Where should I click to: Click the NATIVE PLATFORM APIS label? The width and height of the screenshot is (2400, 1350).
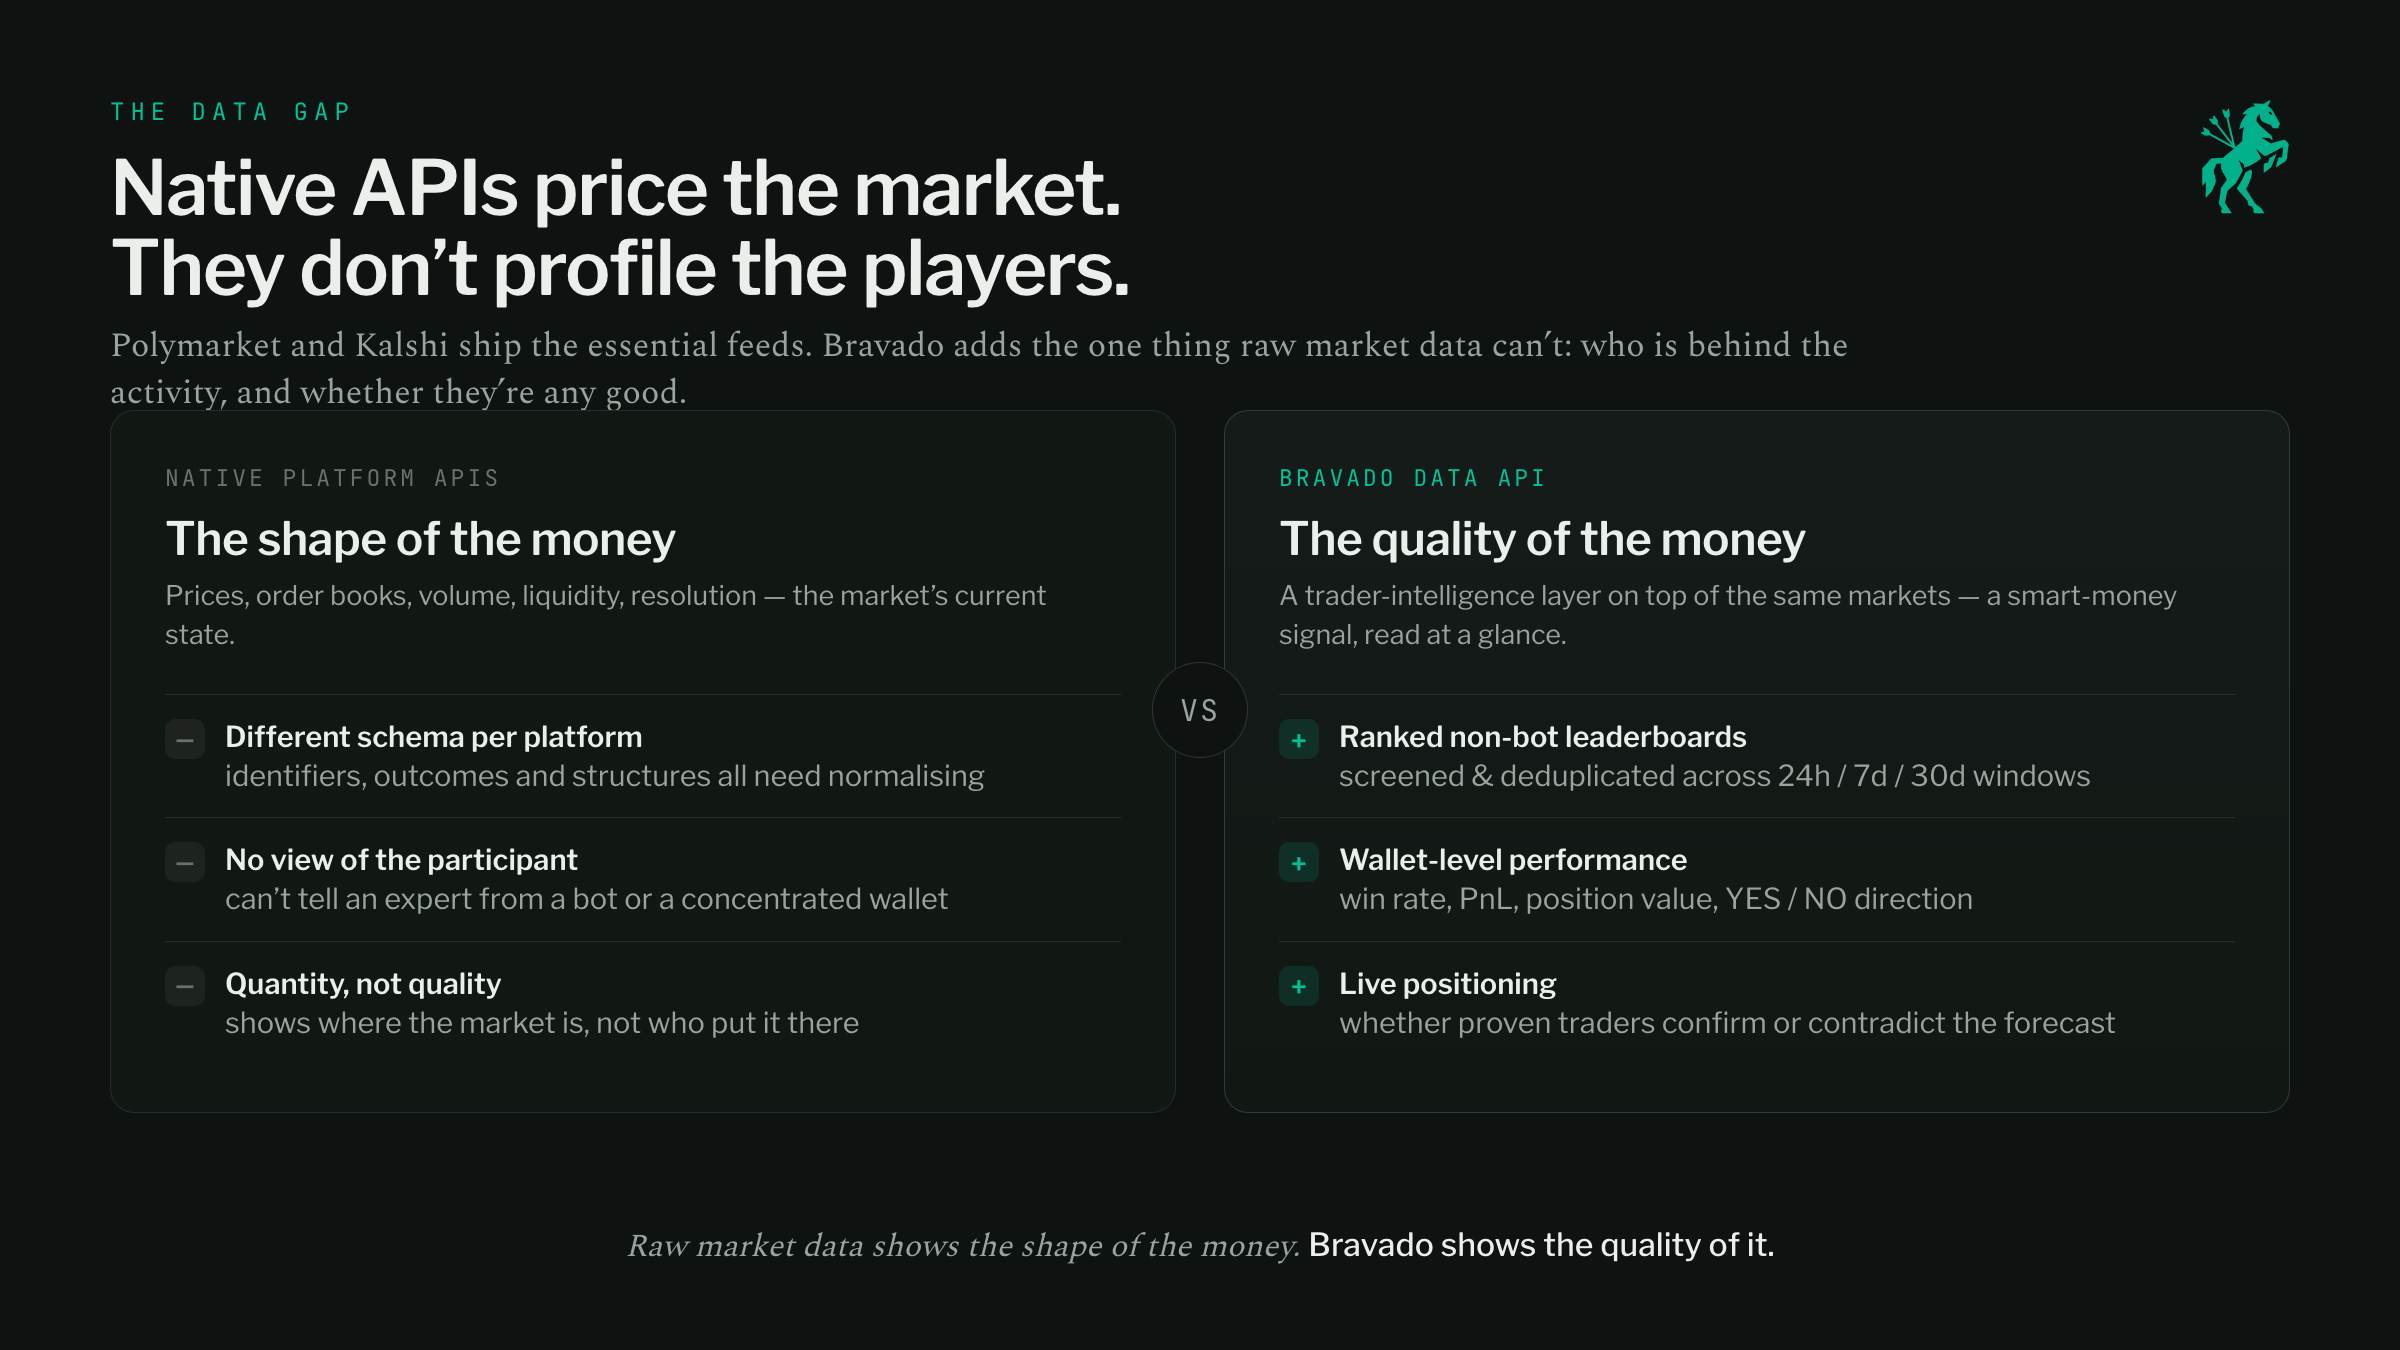pos(332,478)
